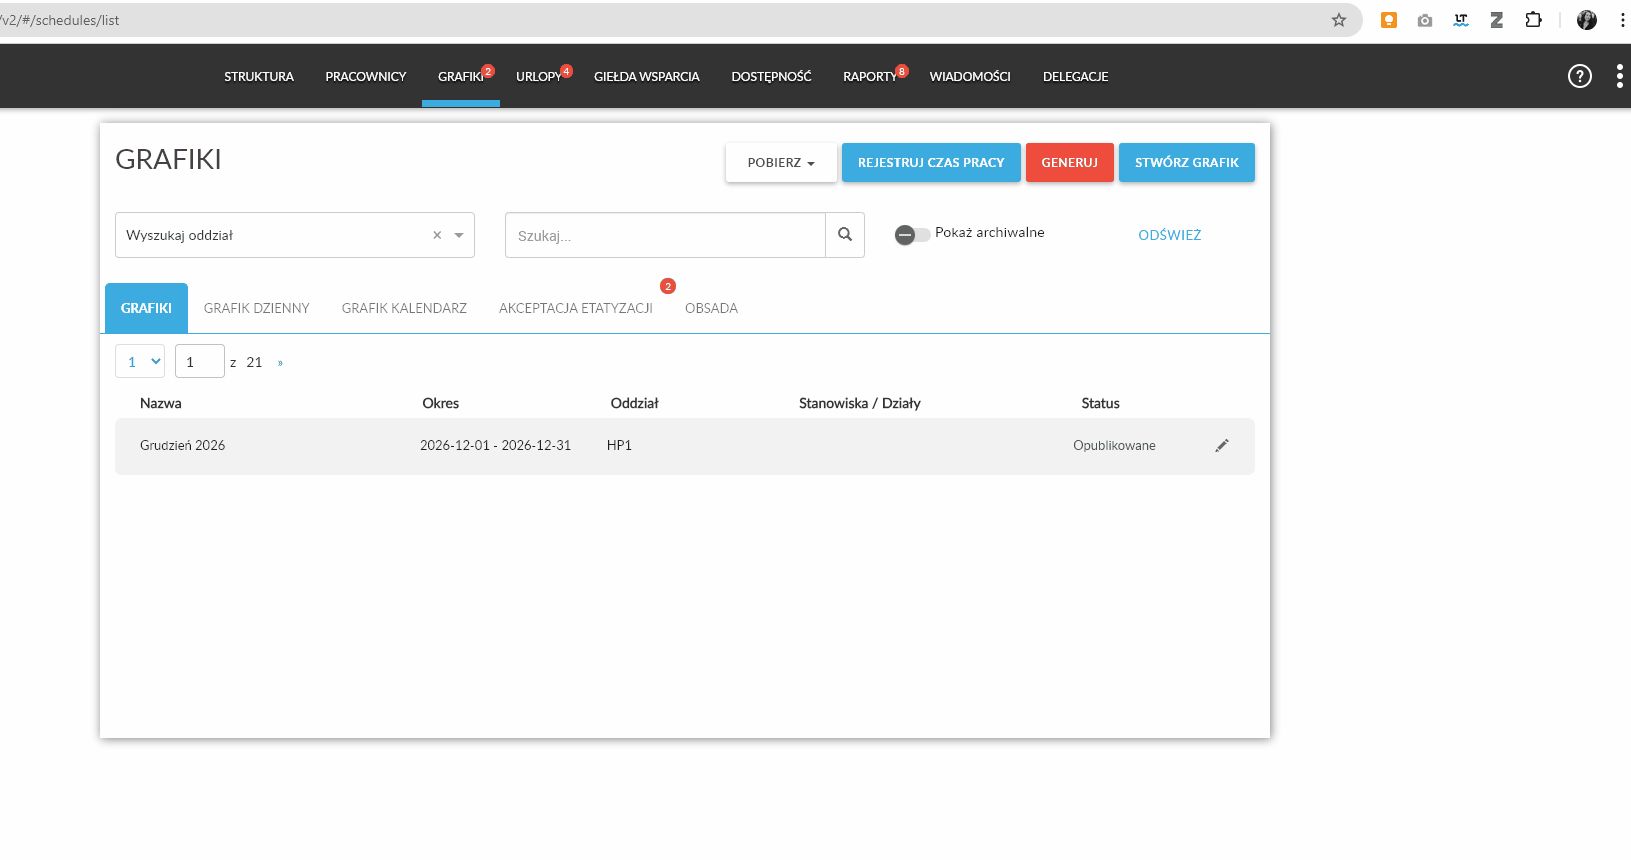Screen dimensions: 1631x860
Task: Click the magnifying glass search icon
Action: pos(845,235)
